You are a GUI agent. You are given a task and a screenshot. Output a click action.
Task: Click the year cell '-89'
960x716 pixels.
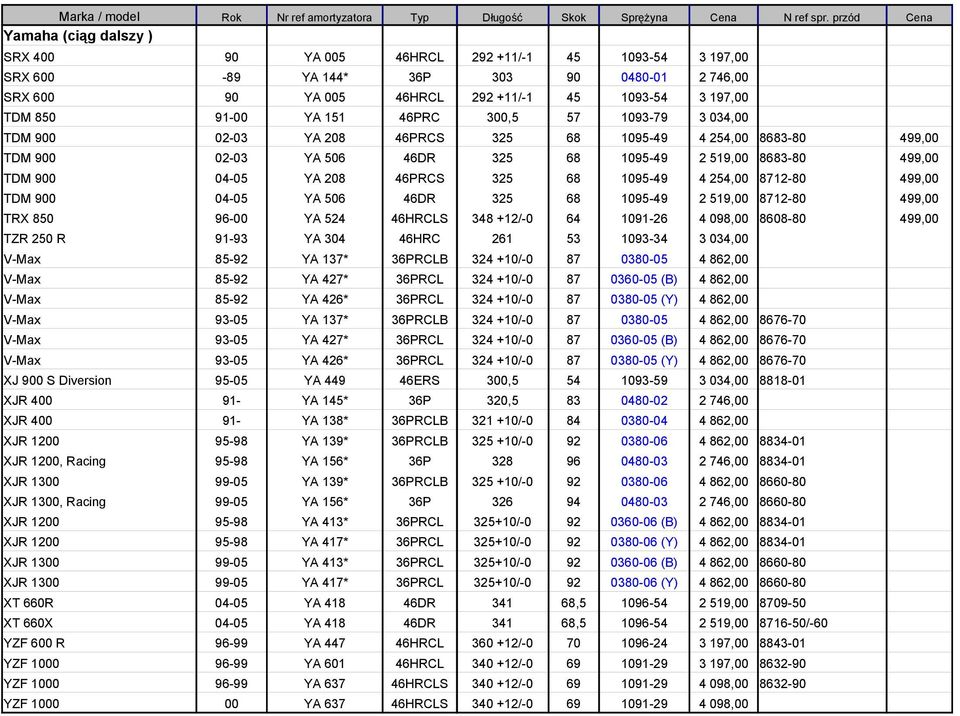point(231,77)
